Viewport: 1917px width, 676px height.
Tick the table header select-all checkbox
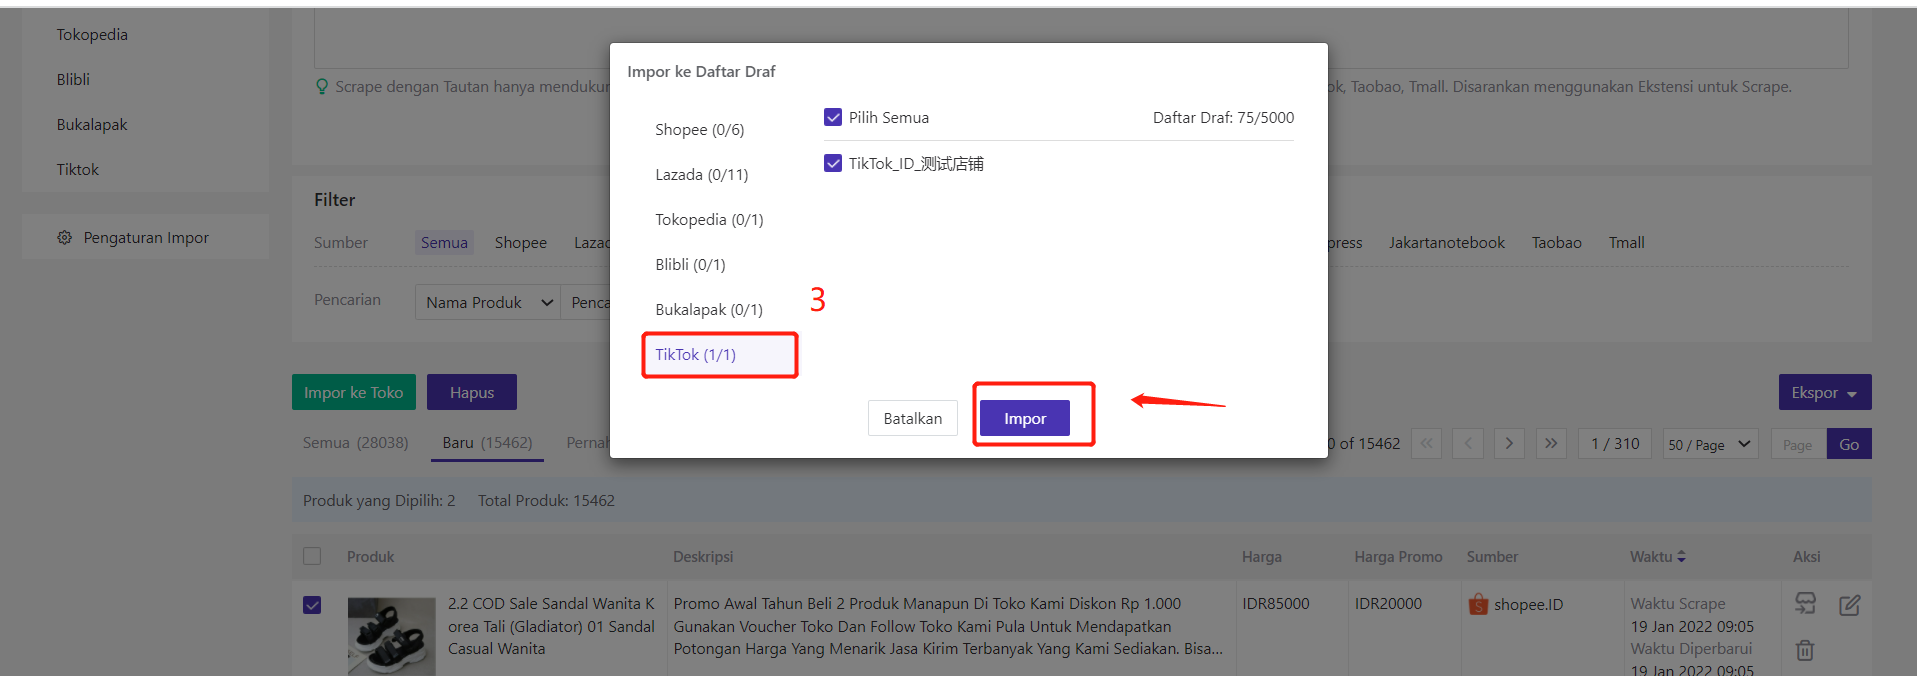(x=312, y=557)
